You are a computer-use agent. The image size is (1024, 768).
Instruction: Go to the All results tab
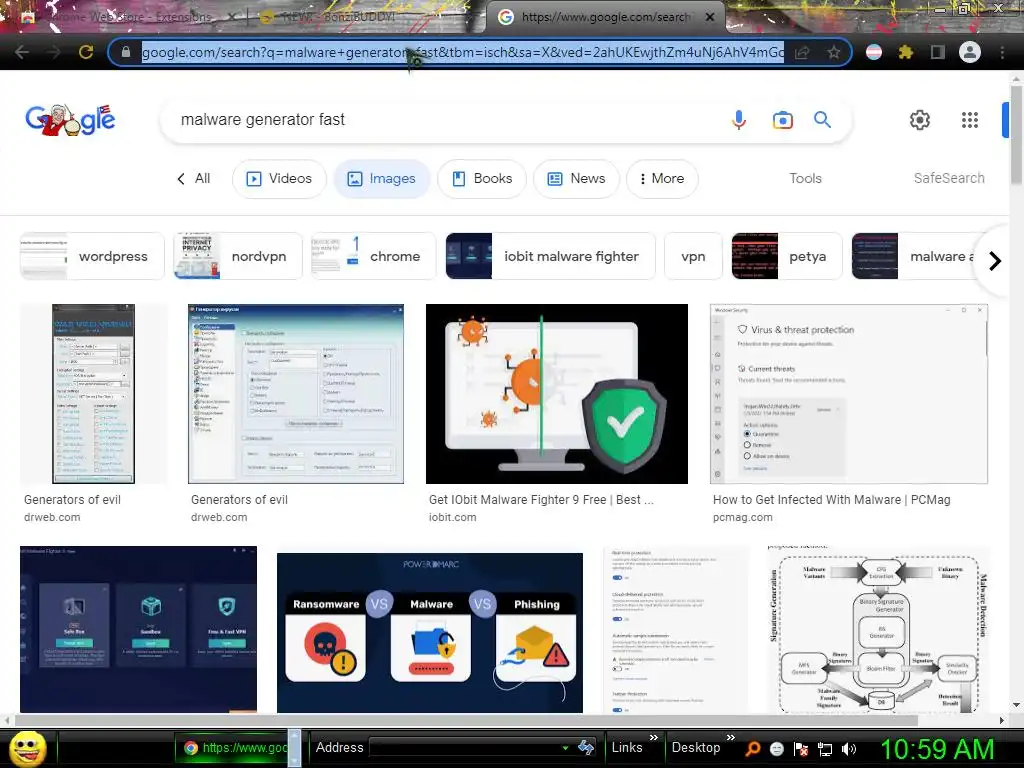[x=193, y=178]
